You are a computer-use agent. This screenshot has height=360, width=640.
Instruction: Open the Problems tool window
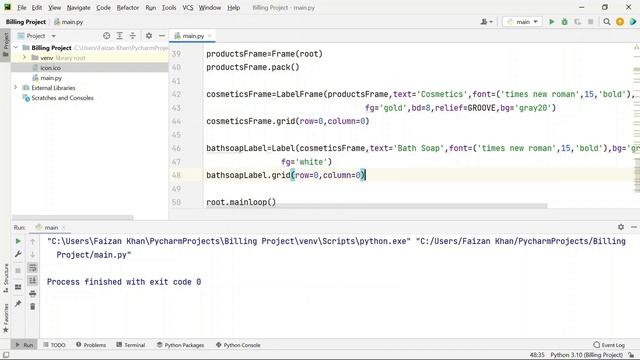[91, 345]
